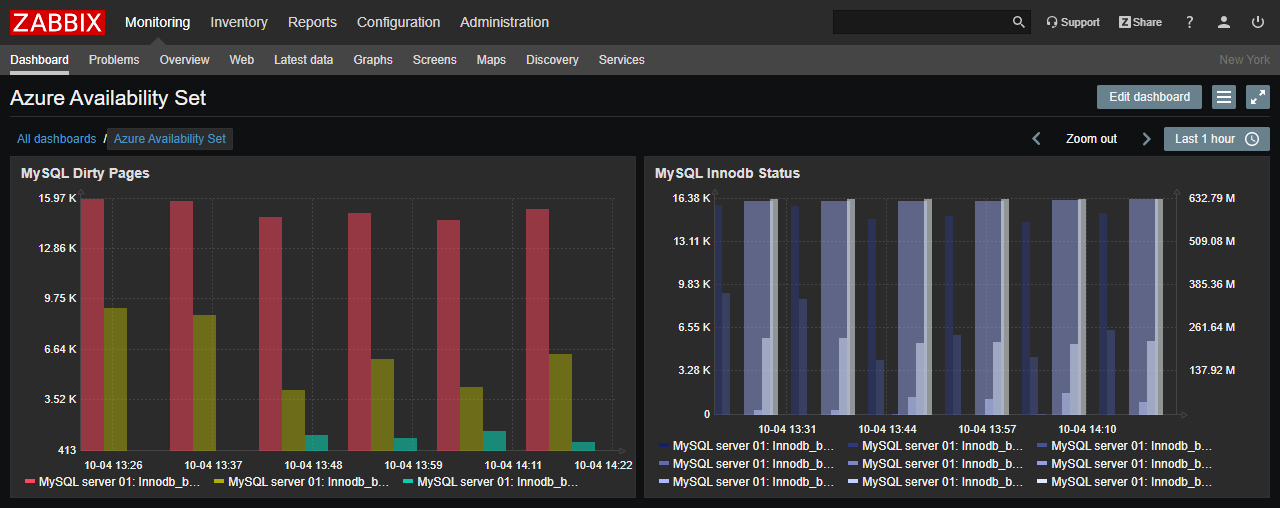This screenshot has height=508, width=1280.
Task: Click the search magnifier icon
Action: tap(1019, 22)
